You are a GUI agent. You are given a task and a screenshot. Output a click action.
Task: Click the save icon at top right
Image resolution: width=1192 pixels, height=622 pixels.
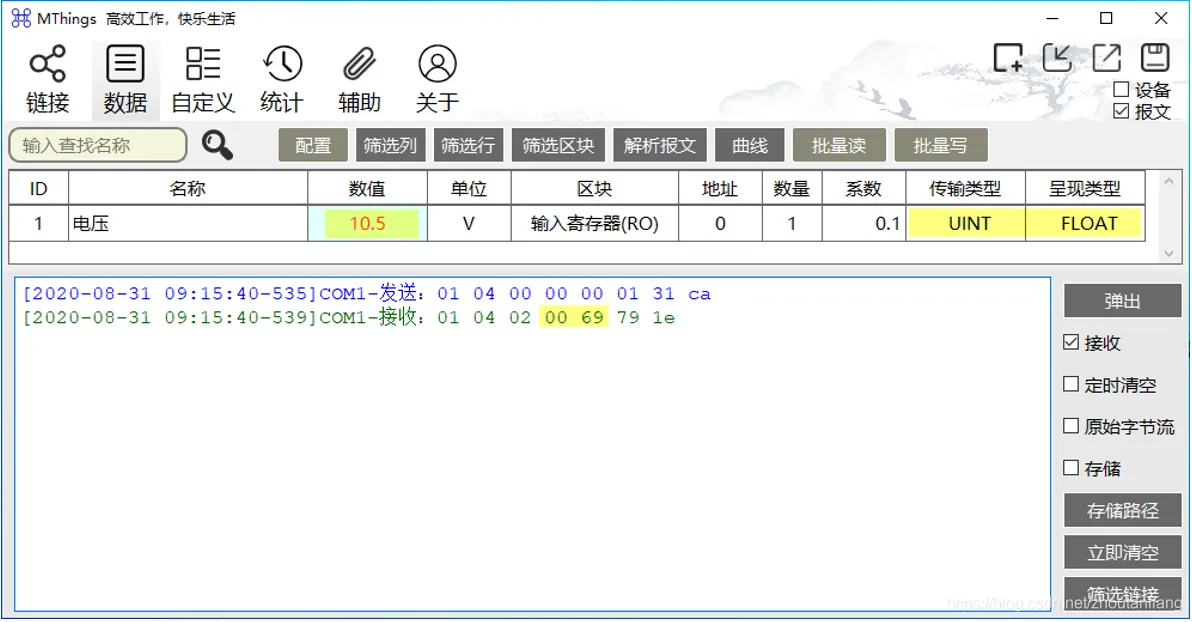click(1154, 58)
